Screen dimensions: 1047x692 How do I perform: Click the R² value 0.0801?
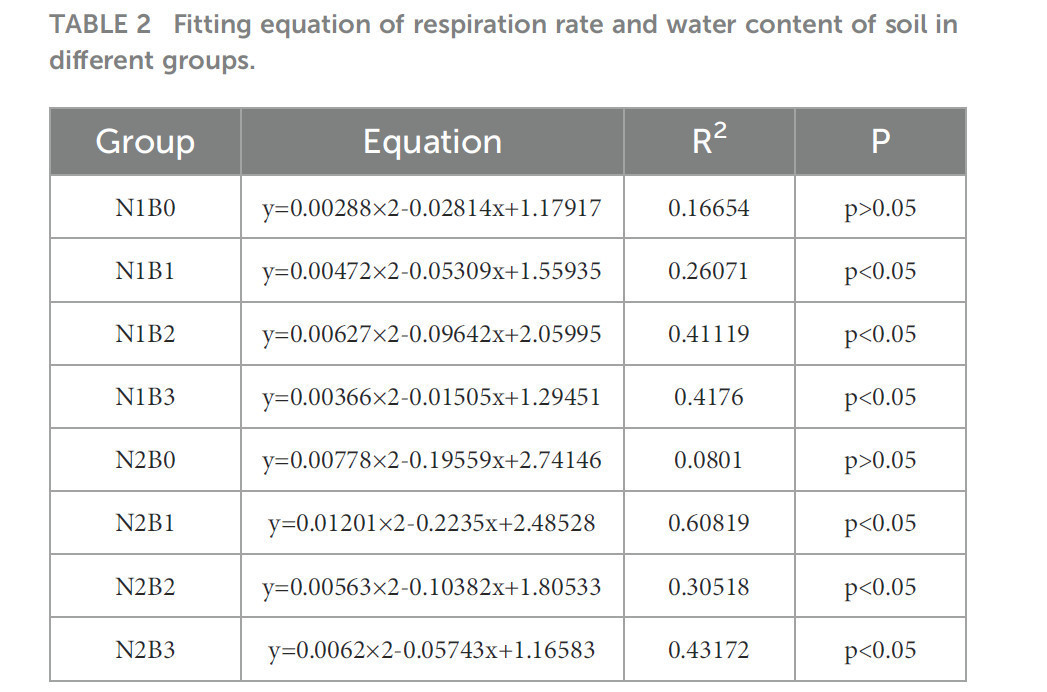708,460
